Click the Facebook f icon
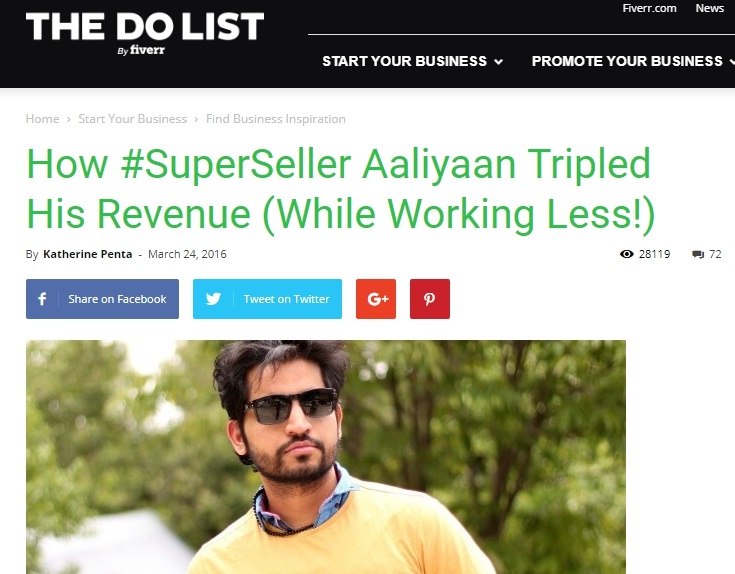 [42, 299]
